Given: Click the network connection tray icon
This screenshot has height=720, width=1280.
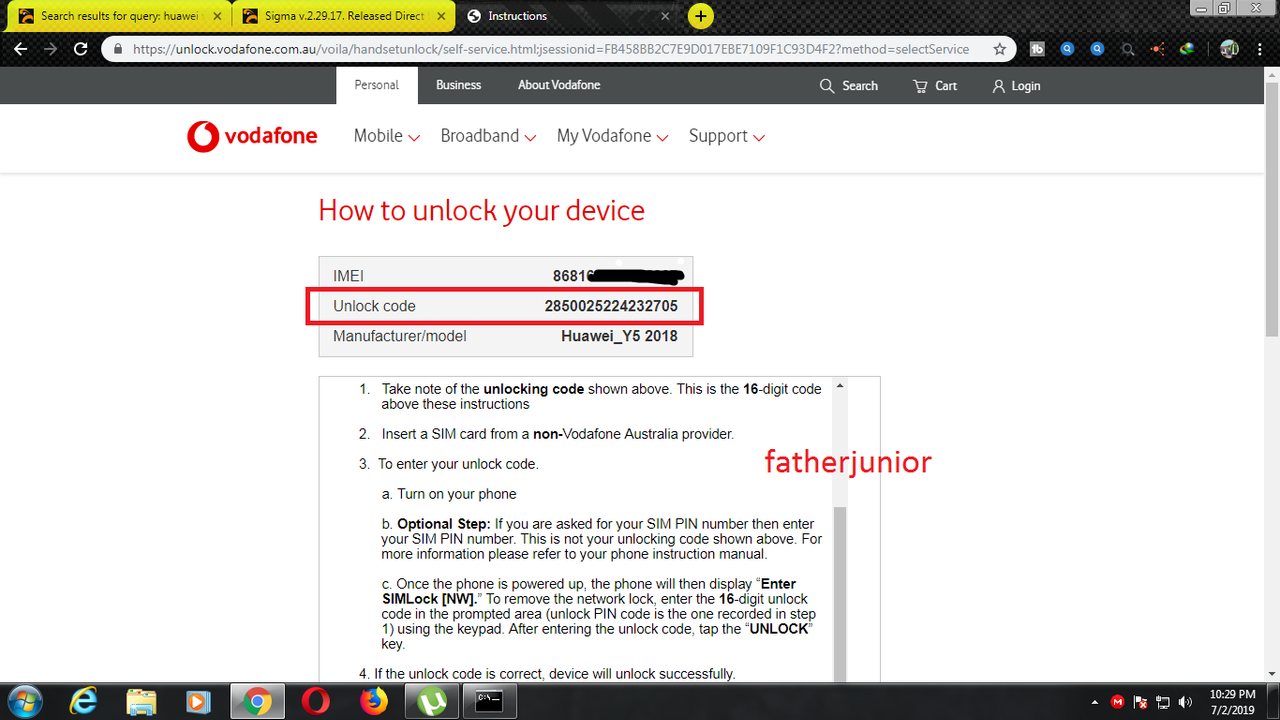Looking at the screenshot, I should point(1163,702).
